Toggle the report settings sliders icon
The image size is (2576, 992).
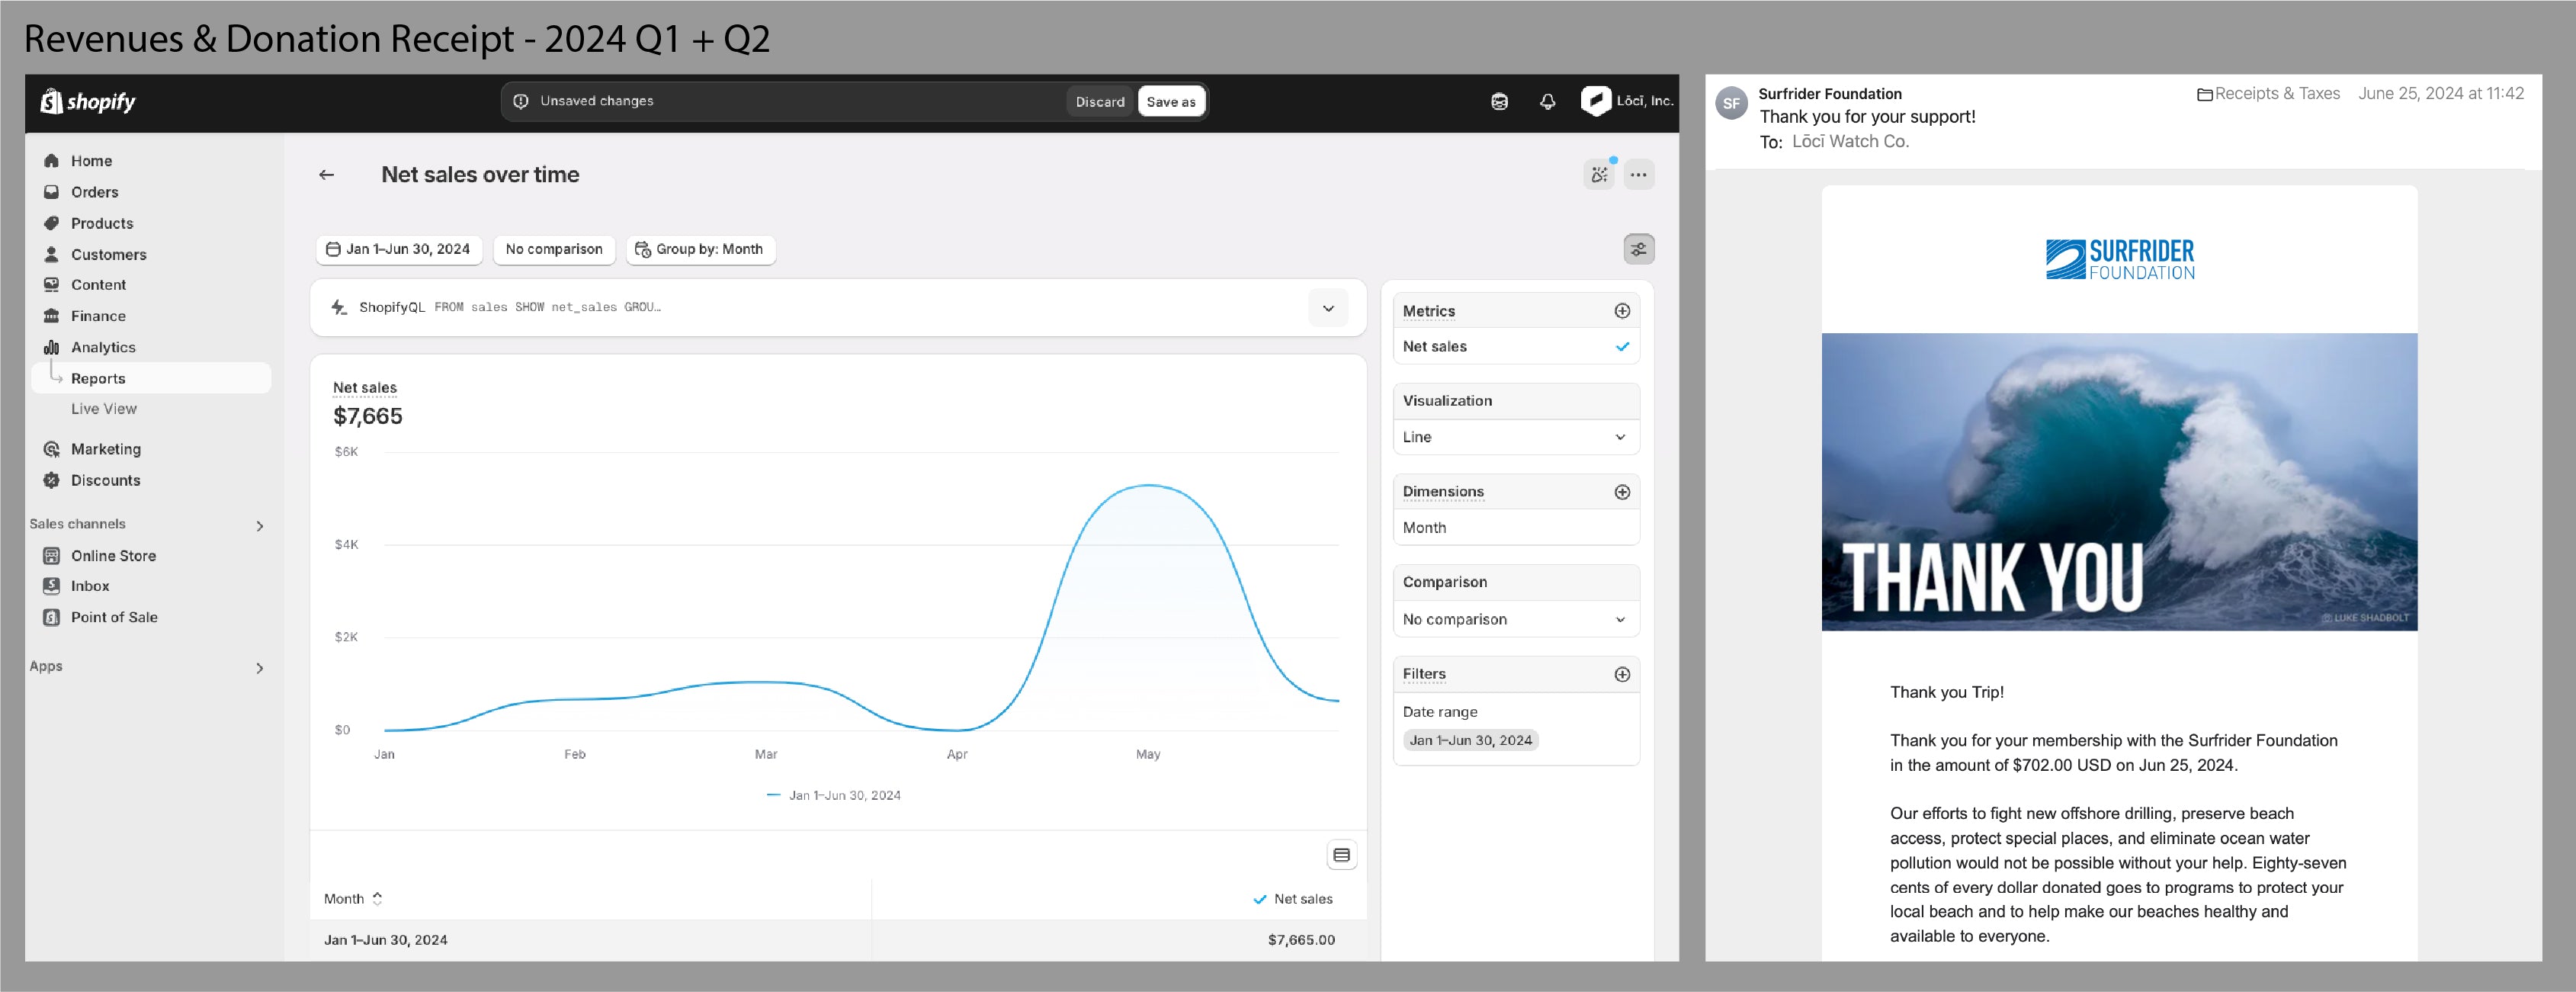tap(1638, 249)
